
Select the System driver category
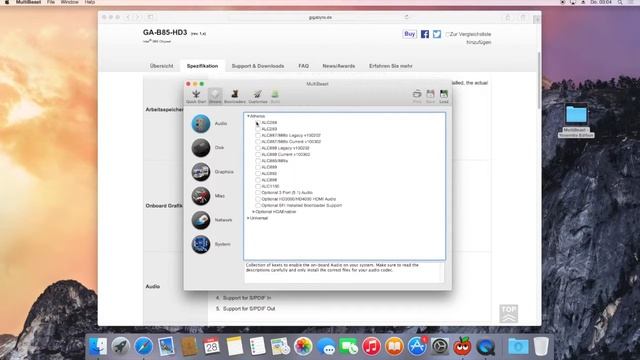click(201, 244)
